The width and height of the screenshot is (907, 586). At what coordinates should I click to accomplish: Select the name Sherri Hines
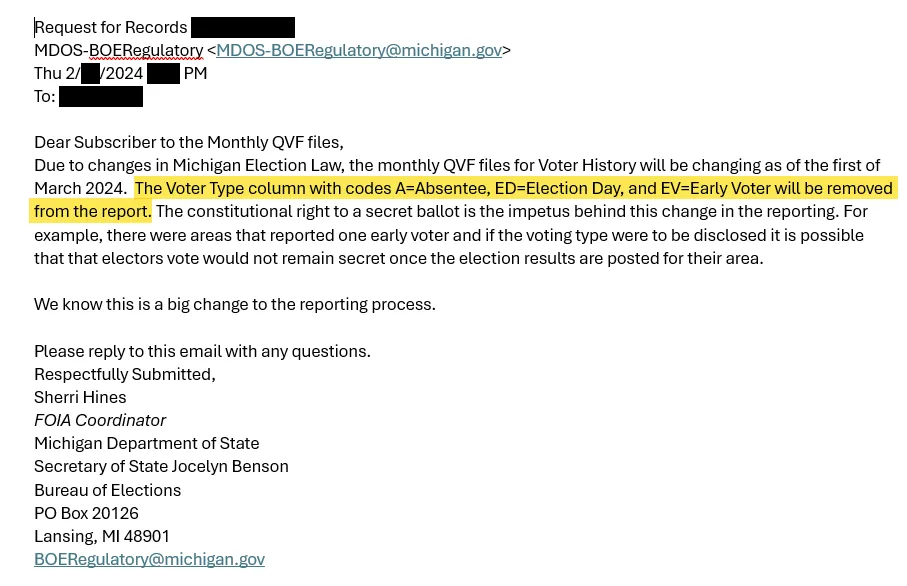coord(80,397)
